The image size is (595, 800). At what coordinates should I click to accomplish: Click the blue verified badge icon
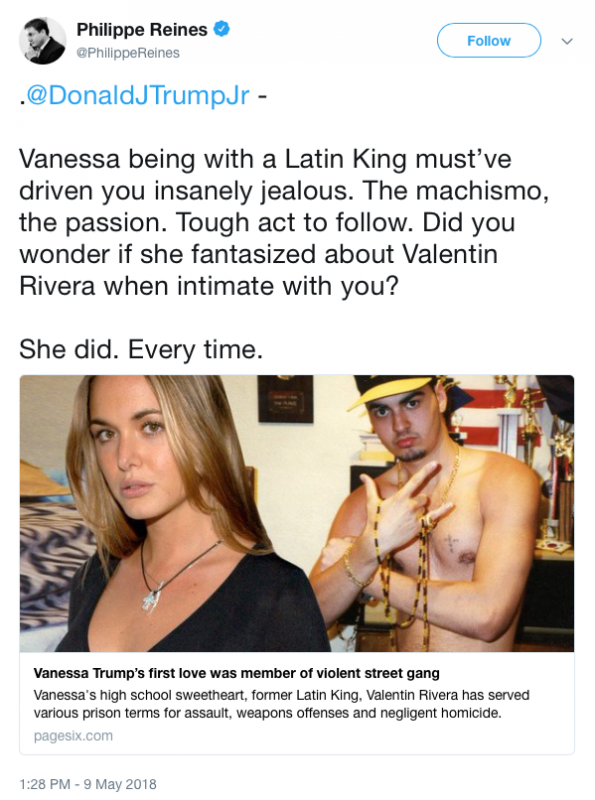(221, 29)
